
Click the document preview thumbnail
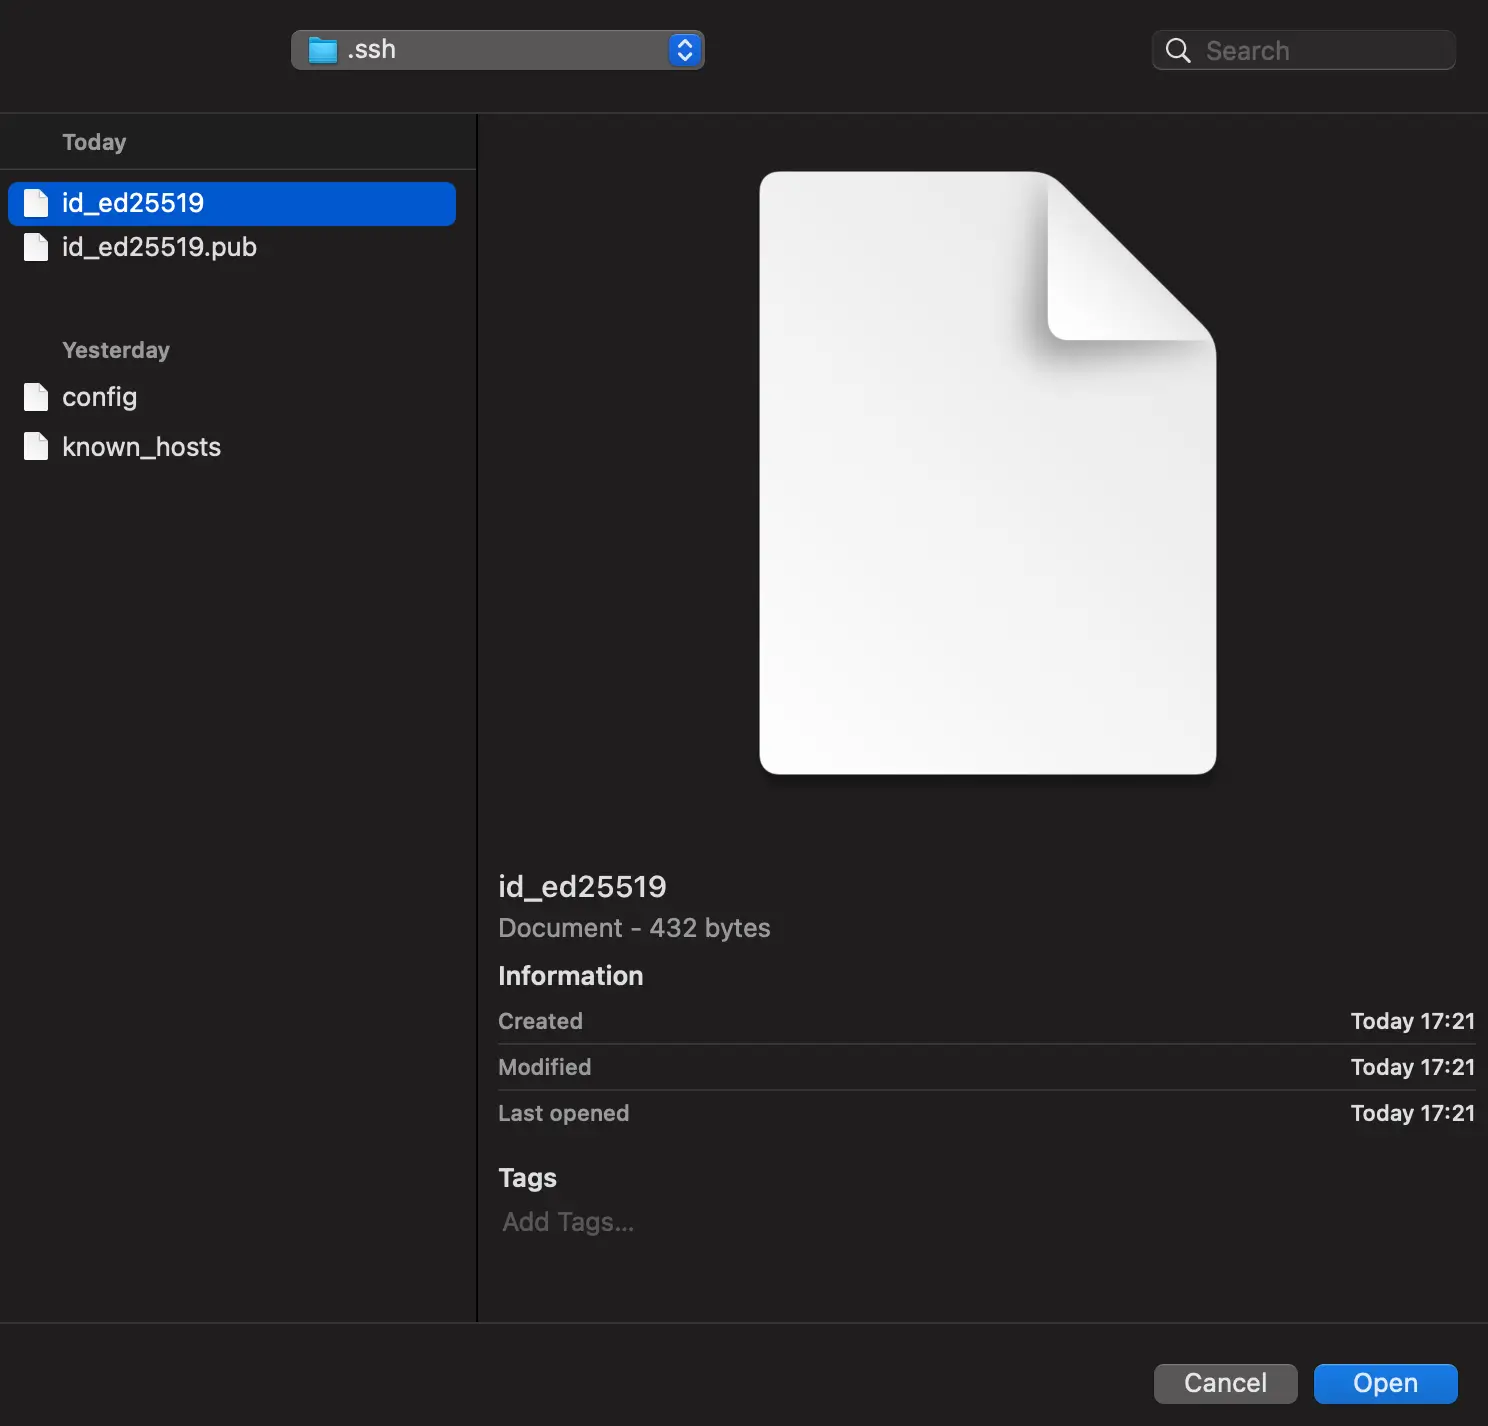pyautogui.click(x=987, y=472)
